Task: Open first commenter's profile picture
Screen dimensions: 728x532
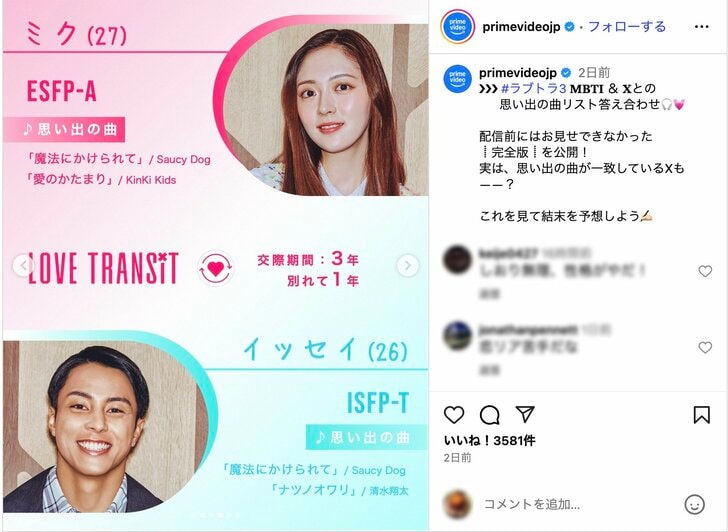Action: (x=457, y=259)
